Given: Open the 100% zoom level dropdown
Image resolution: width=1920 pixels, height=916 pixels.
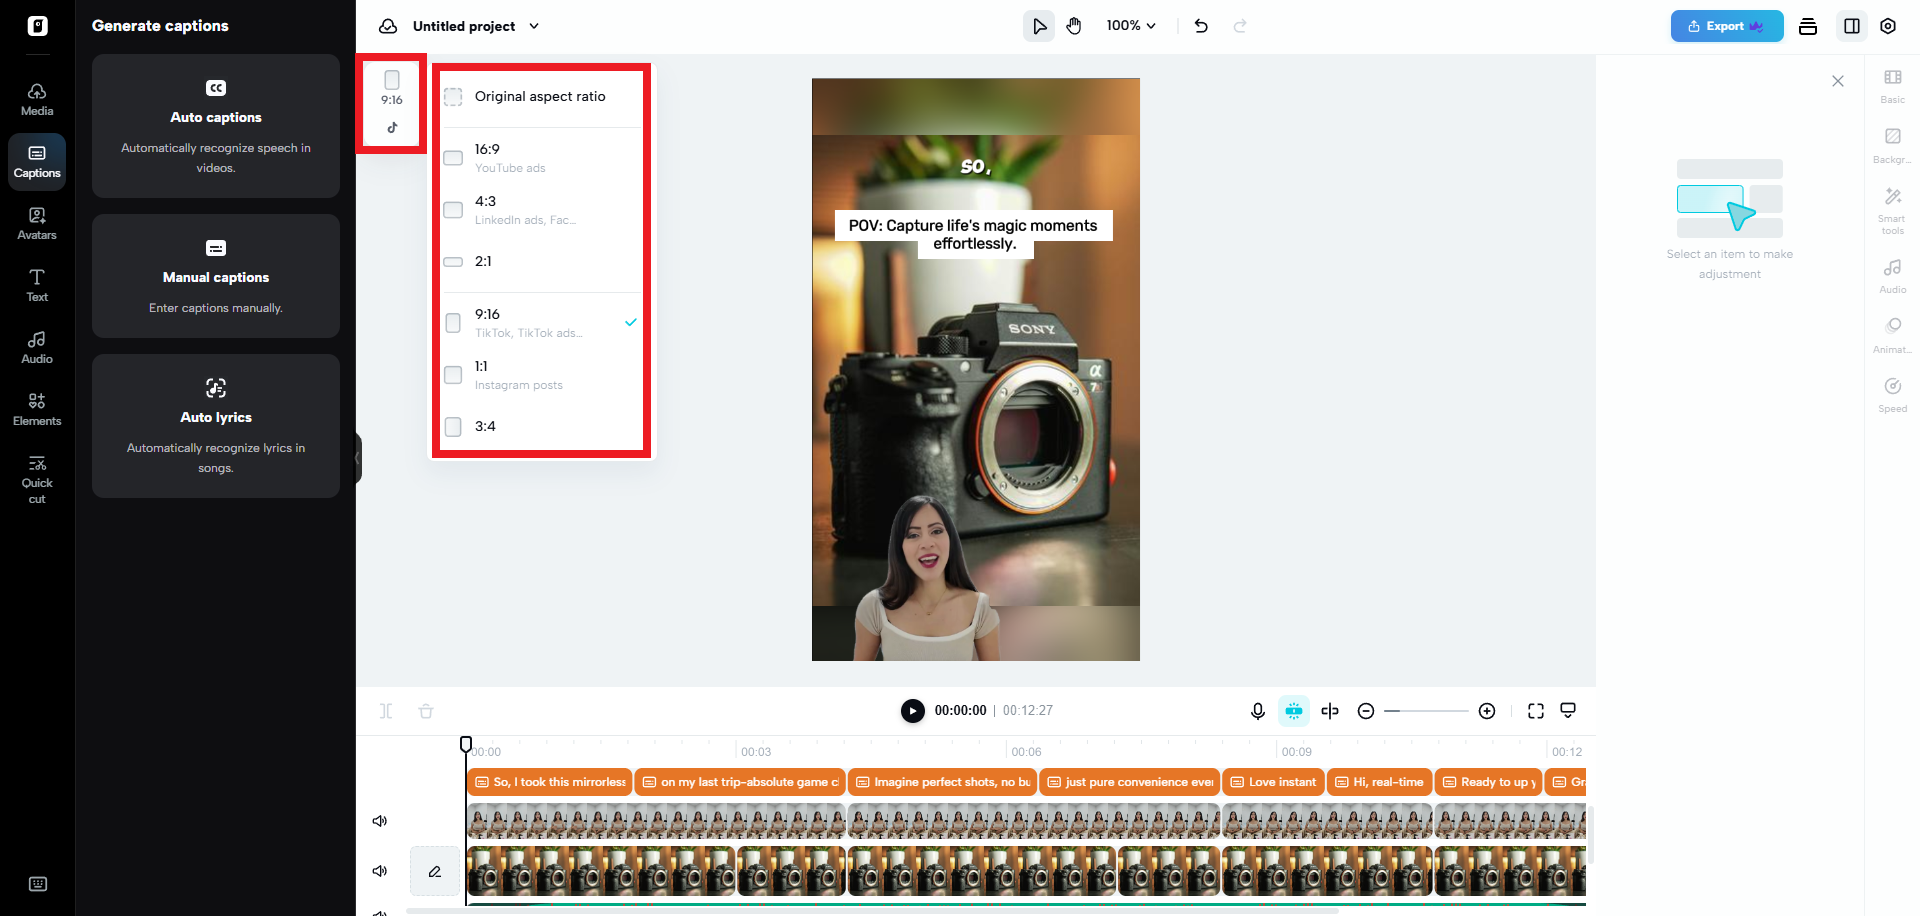Looking at the screenshot, I should pos(1131,25).
